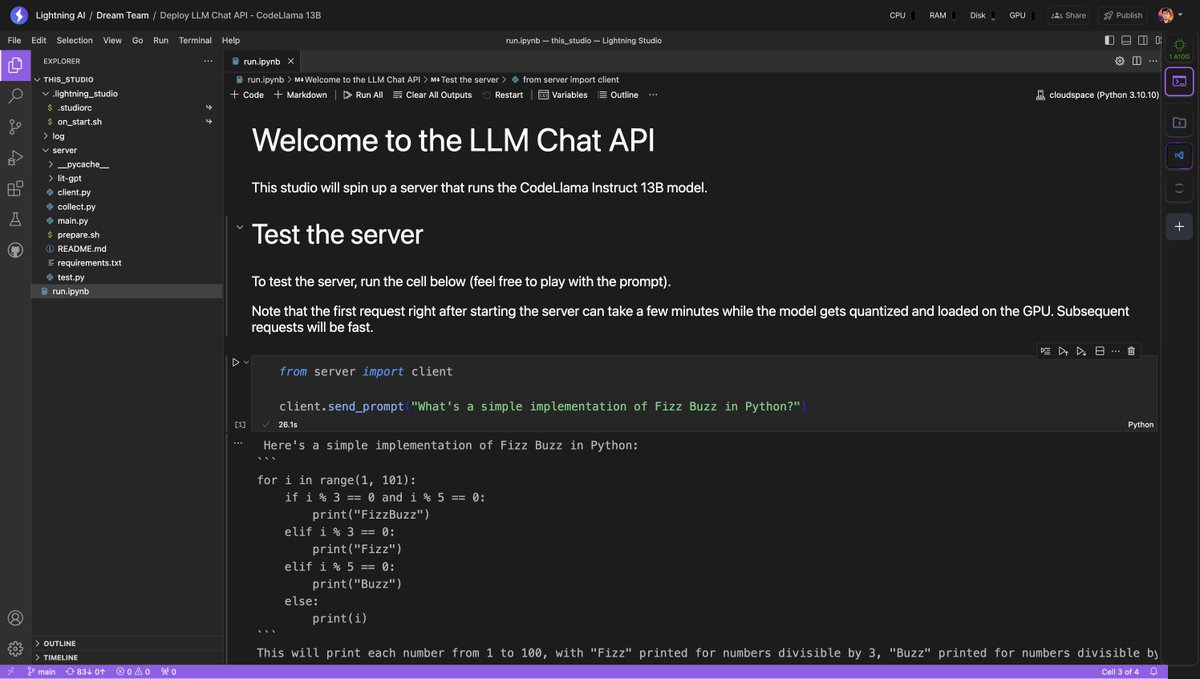1200x679 pixels.
Task: Open the Terminal menu
Action: [195, 40]
